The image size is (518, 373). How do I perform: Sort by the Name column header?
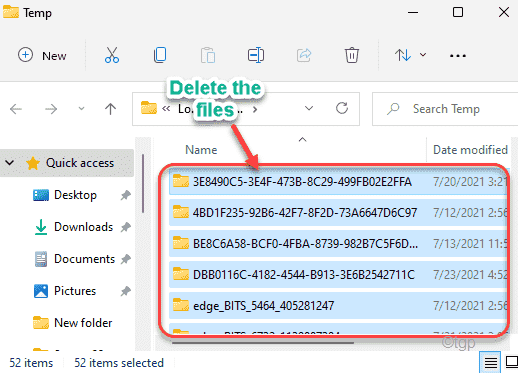point(201,150)
